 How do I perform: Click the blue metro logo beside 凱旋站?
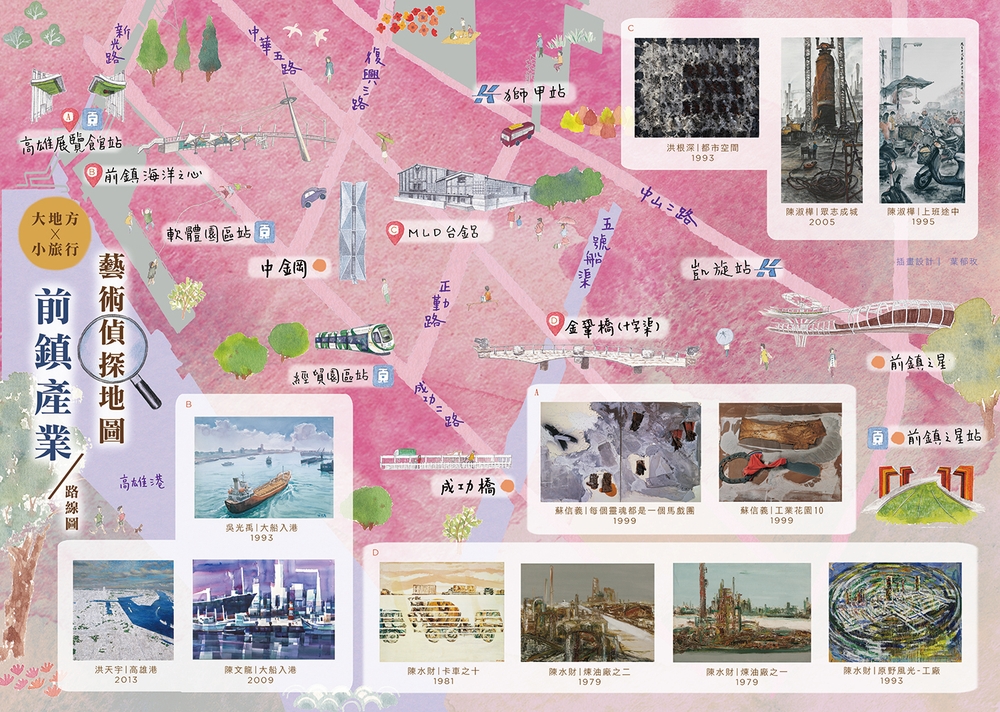tap(768, 268)
